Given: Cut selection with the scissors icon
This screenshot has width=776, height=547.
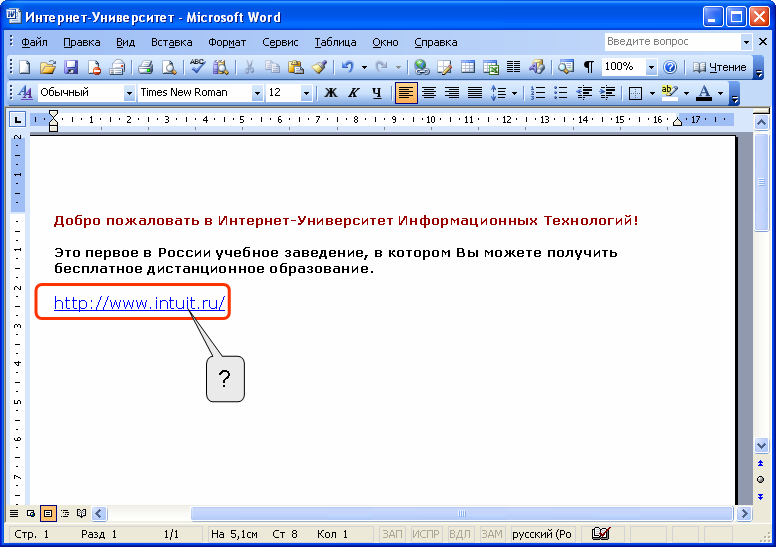Looking at the screenshot, I should pos(249,67).
